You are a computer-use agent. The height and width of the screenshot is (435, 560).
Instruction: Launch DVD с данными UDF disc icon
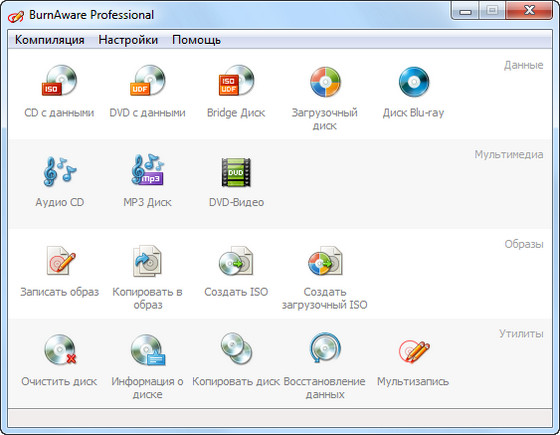point(148,81)
